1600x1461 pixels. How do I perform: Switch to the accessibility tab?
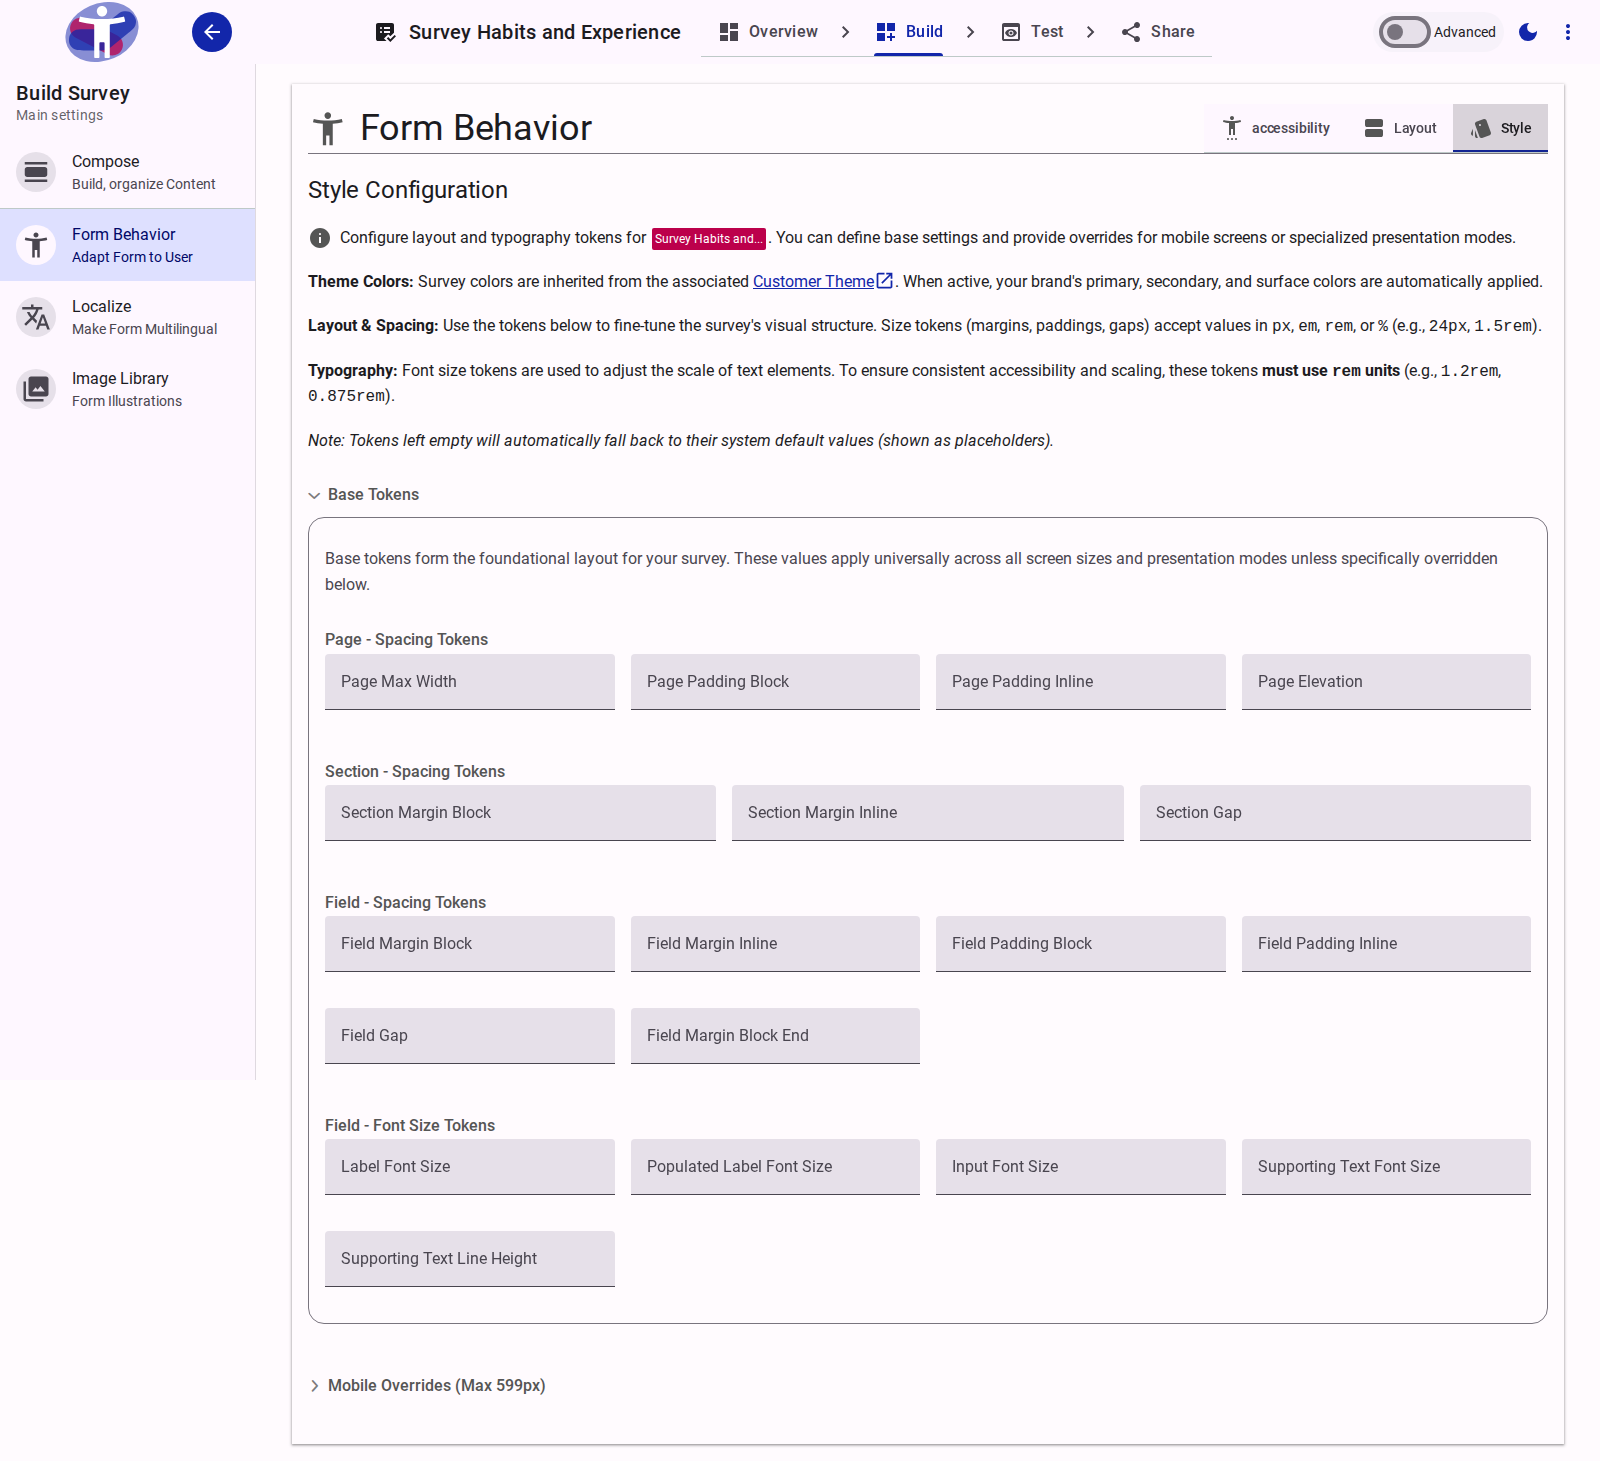[1276, 128]
